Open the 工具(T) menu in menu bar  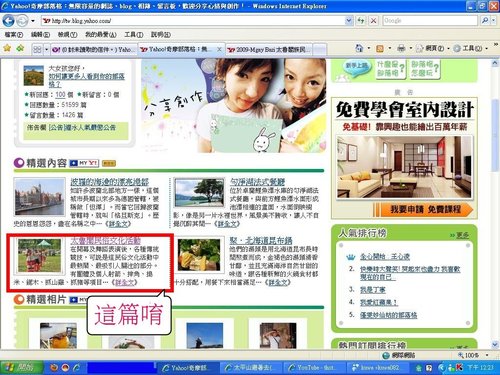coord(134,35)
